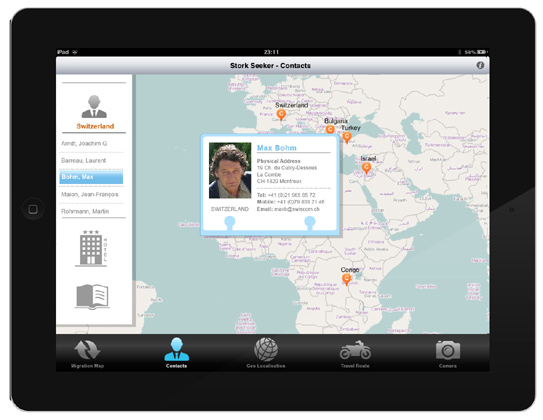Select the Congo map pin

point(346,279)
